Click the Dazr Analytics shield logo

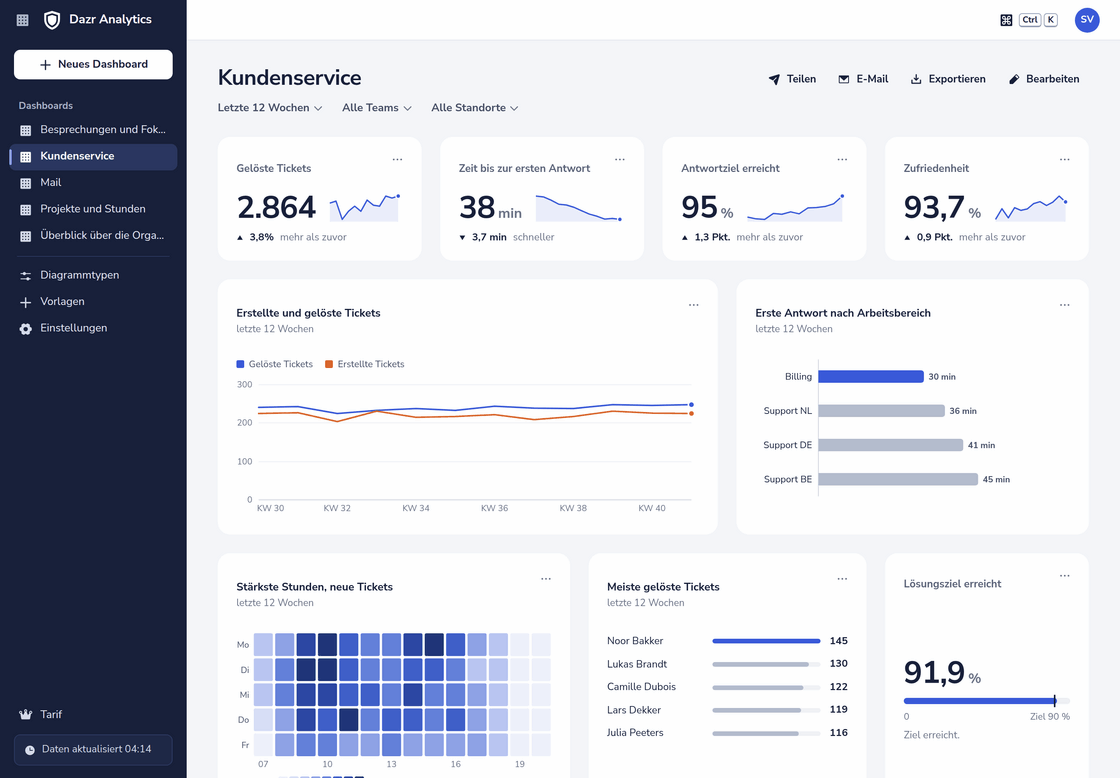point(52,20)
